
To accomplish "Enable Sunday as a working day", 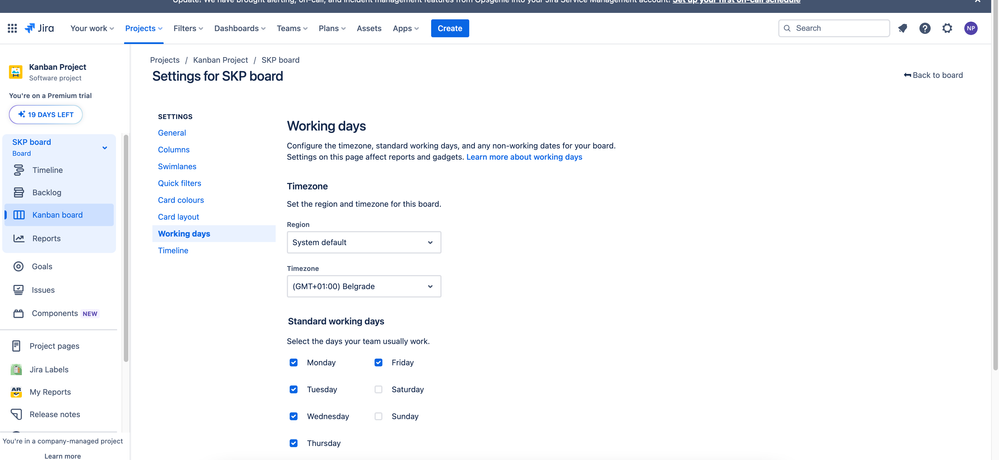I will pos(378,416).
